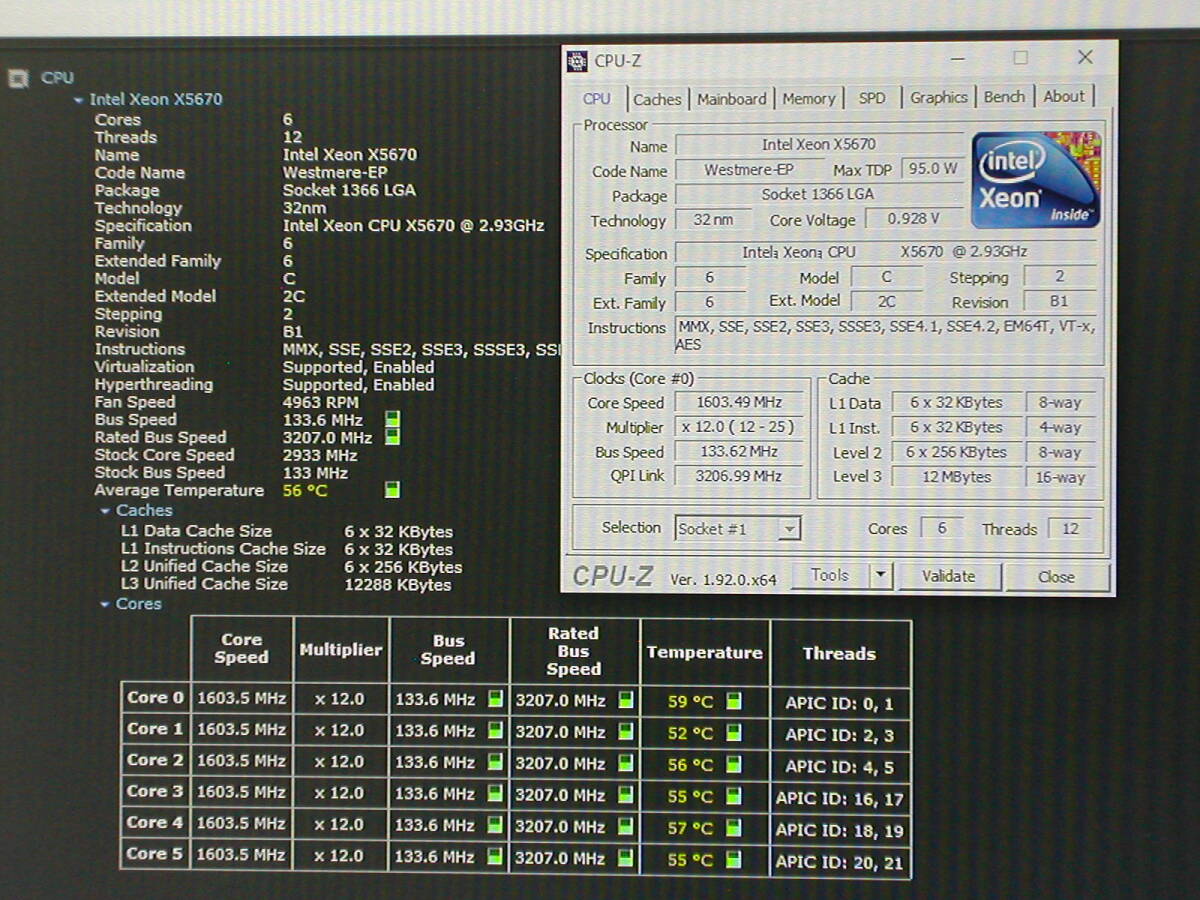1200x900 pixels.
Task: Collapse the Caches section in Speccy
Action: pyautogui.click(x=105, y=511)
